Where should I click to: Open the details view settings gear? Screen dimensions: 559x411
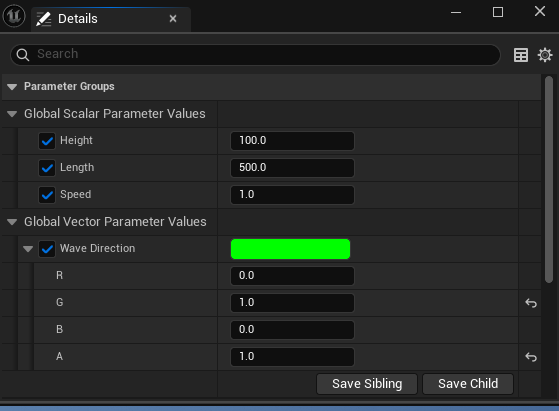pos(545,55)
